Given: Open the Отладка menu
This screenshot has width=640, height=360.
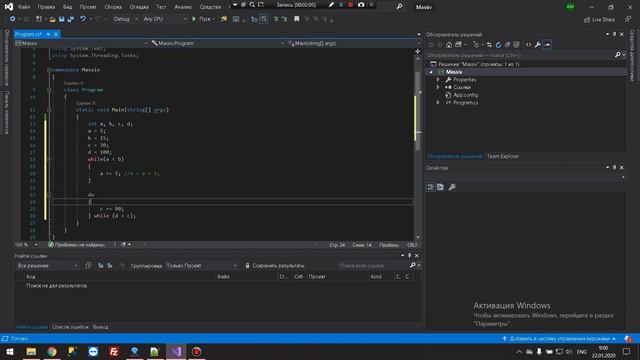Looking at the screenshot, I should [x=139, y=7].
